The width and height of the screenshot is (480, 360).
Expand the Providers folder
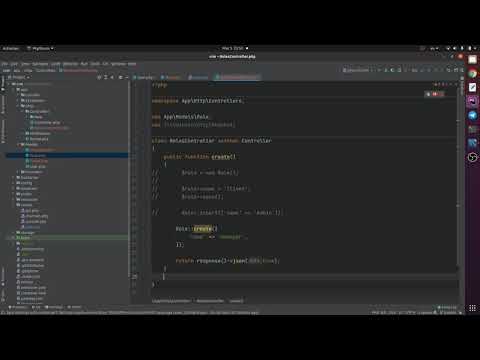19,172
